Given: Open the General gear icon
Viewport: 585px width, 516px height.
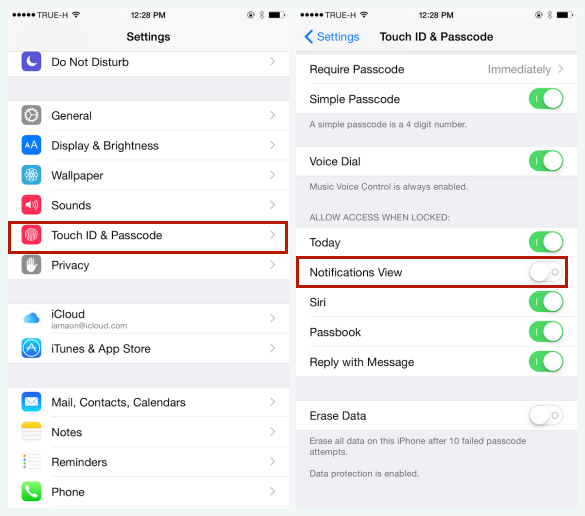Looking at the screenshot, I should tap(31, 115).
